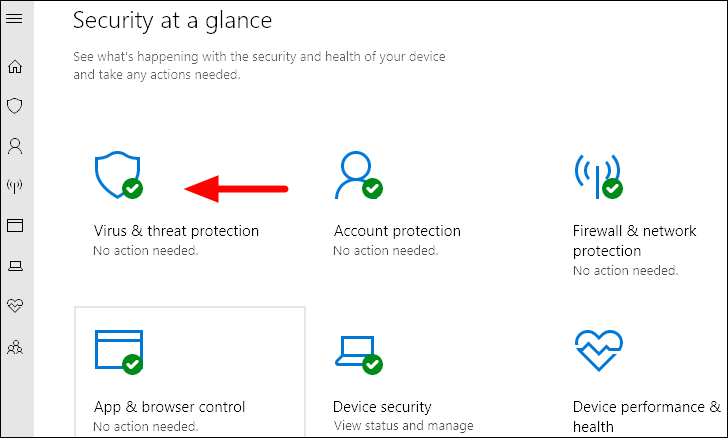Open Device security text link
The height and width of the screenshot is (438, 728).
pos(382,407)
